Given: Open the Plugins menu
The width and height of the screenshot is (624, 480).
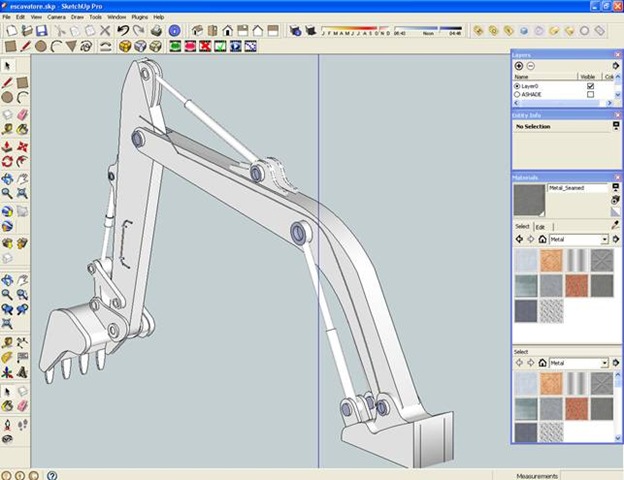Looking at the screenshot, I should pos(140,17).
